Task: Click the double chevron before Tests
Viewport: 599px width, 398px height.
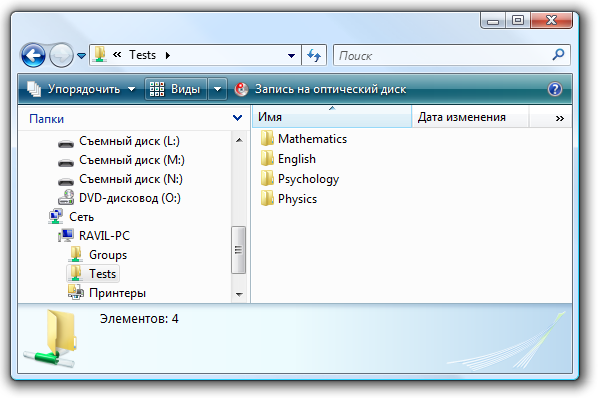Action: [x=117, y=55]
